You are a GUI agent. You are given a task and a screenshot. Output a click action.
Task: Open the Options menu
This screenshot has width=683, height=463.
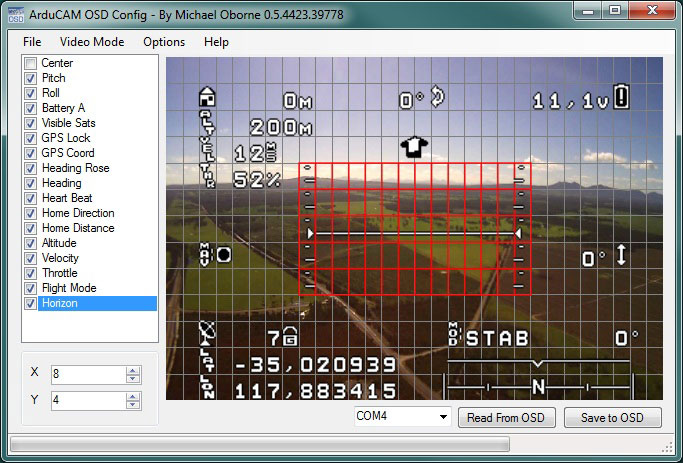click(164, 42)
